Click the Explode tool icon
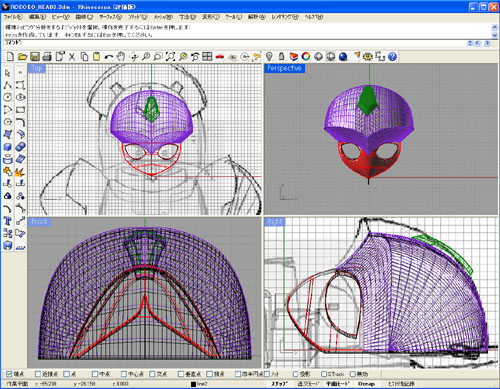The image size is (500, 389). (20, 172)
